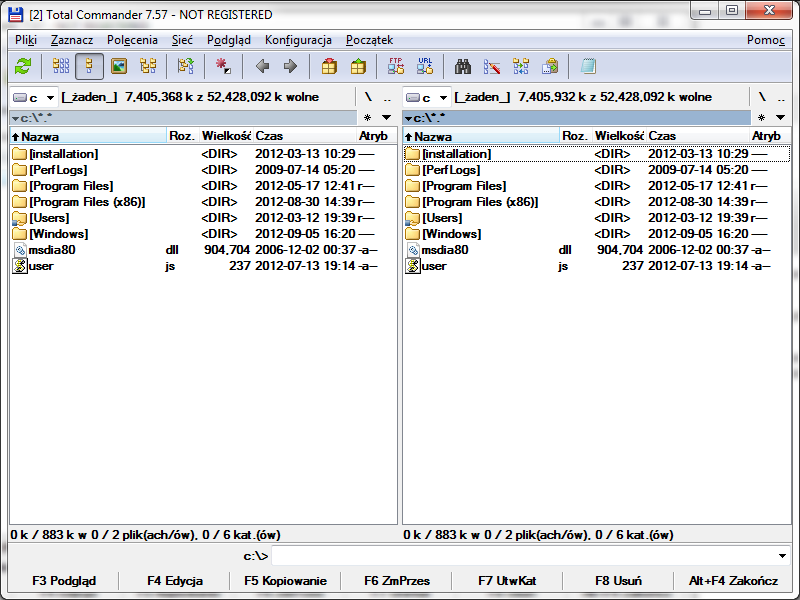The image size is (800, 600).
Task: Toggle the full details view icon
Action: pyautogui.click(x=89, y=66)
